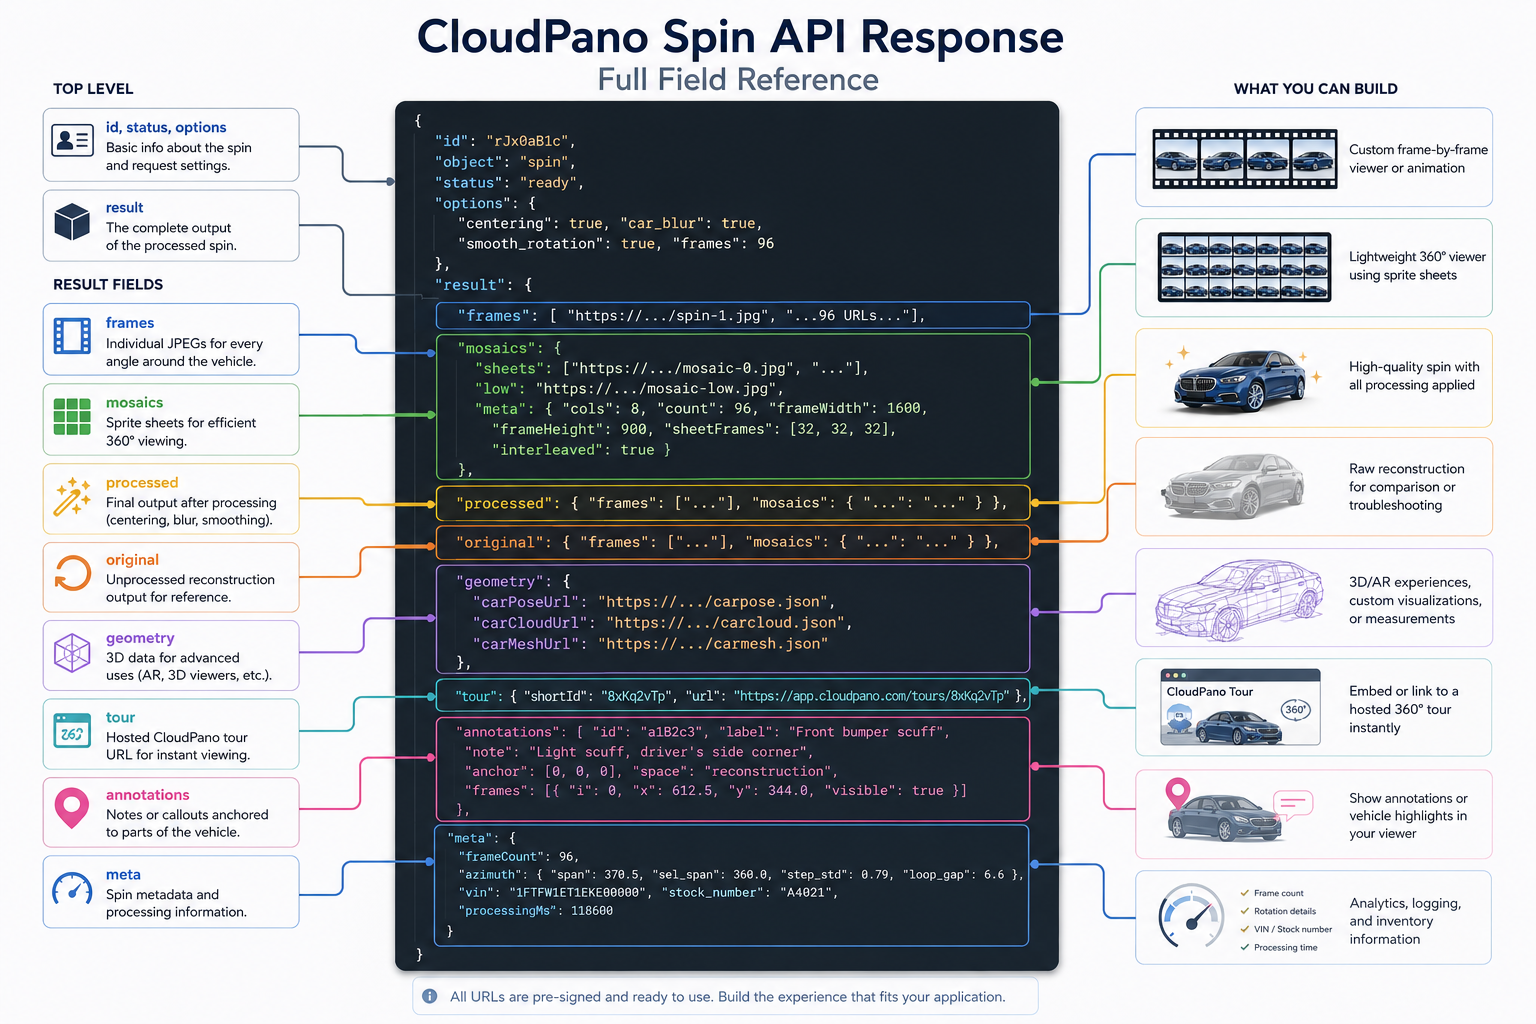Click the large gauge icon in the Analytics card
This screenshot has width=1536, height=1024.
pos(1191,916)
